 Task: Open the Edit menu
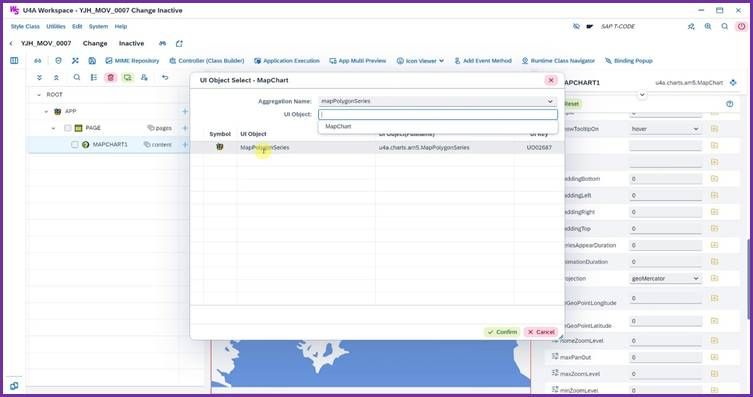pos(77,26)
